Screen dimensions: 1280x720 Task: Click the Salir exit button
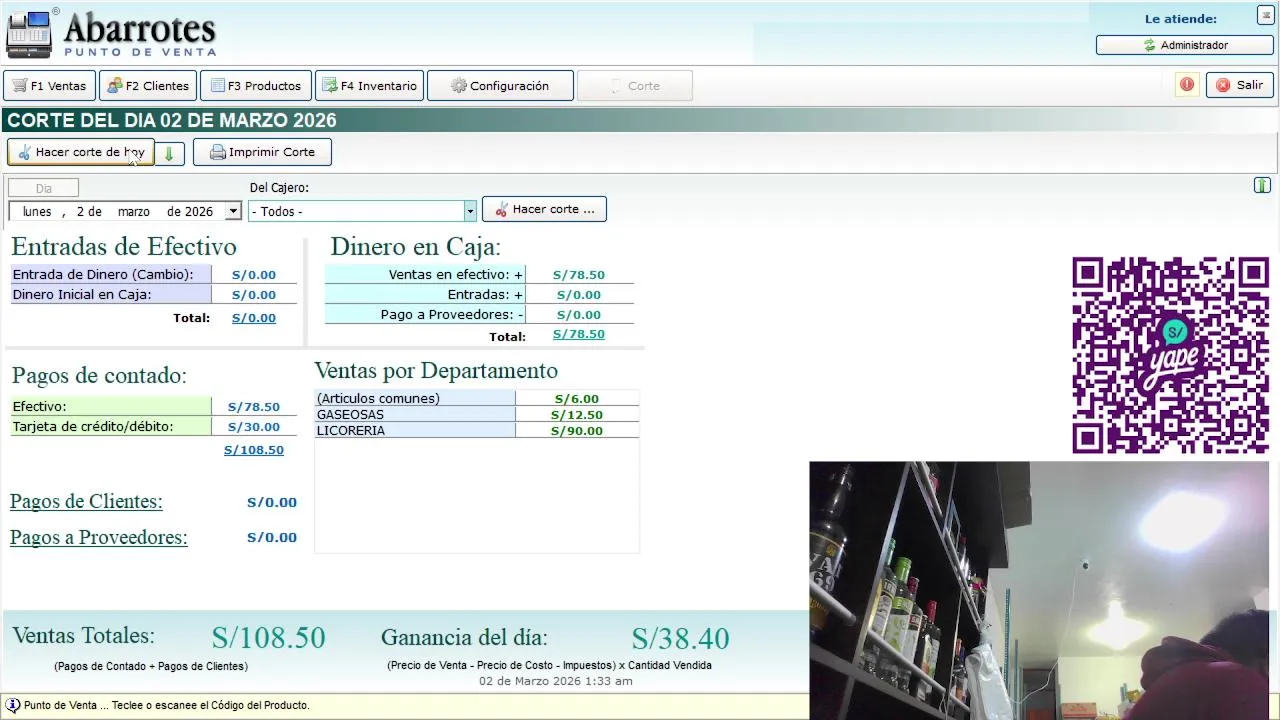[1240, 85]
